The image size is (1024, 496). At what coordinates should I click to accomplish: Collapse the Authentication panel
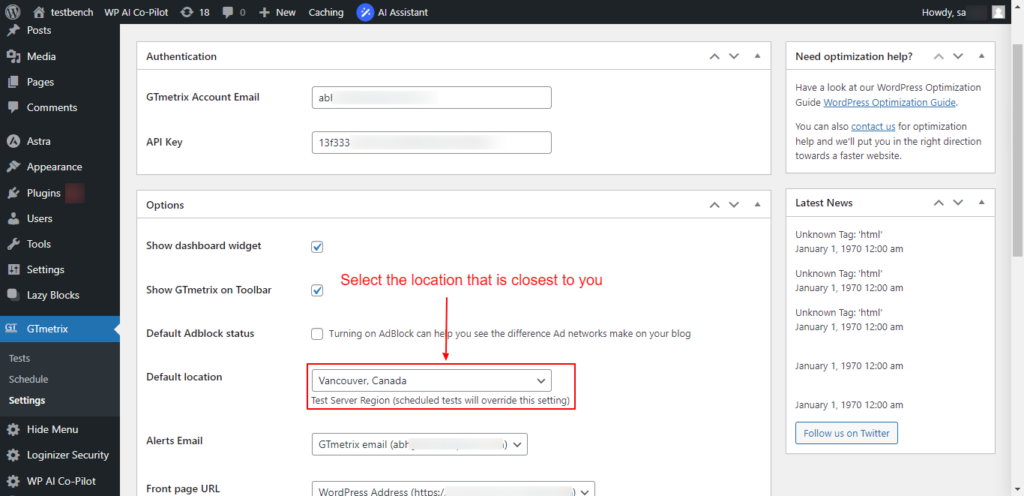pyautogui.click(x=758, y=56)
